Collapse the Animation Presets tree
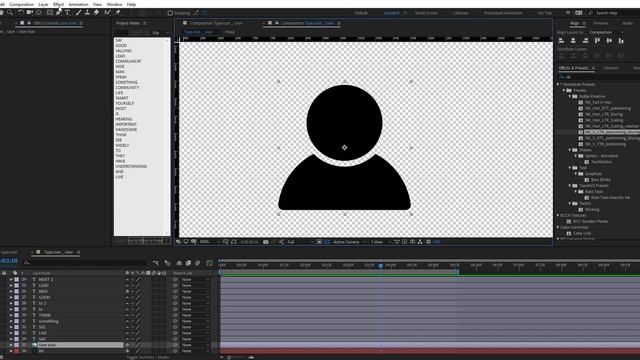 point(558,84)
